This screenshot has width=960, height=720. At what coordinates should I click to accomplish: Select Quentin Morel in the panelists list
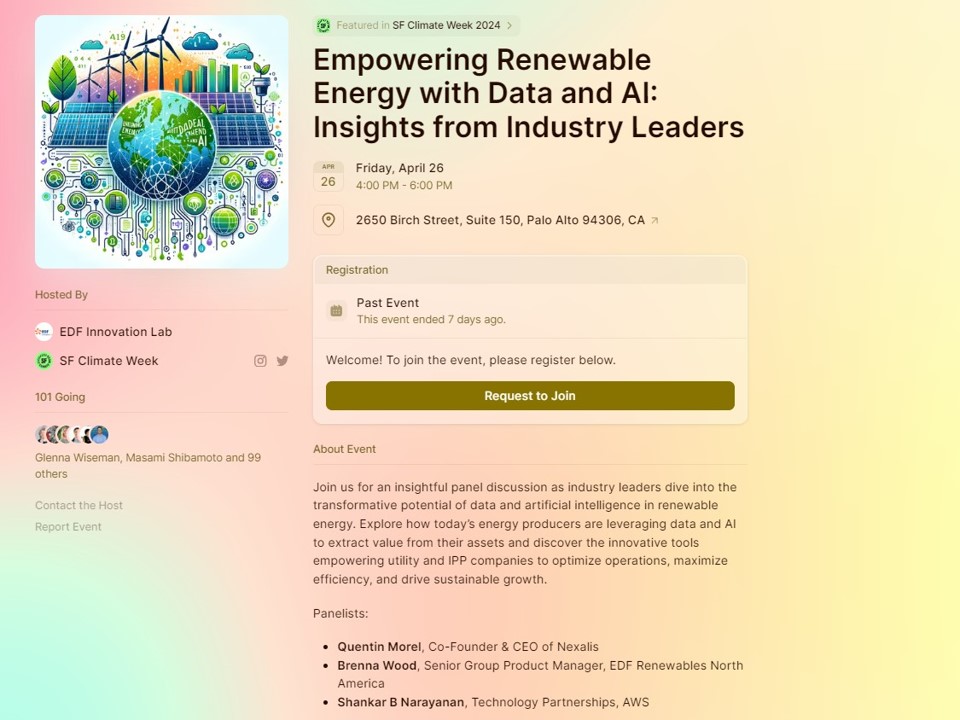[379, 646]
